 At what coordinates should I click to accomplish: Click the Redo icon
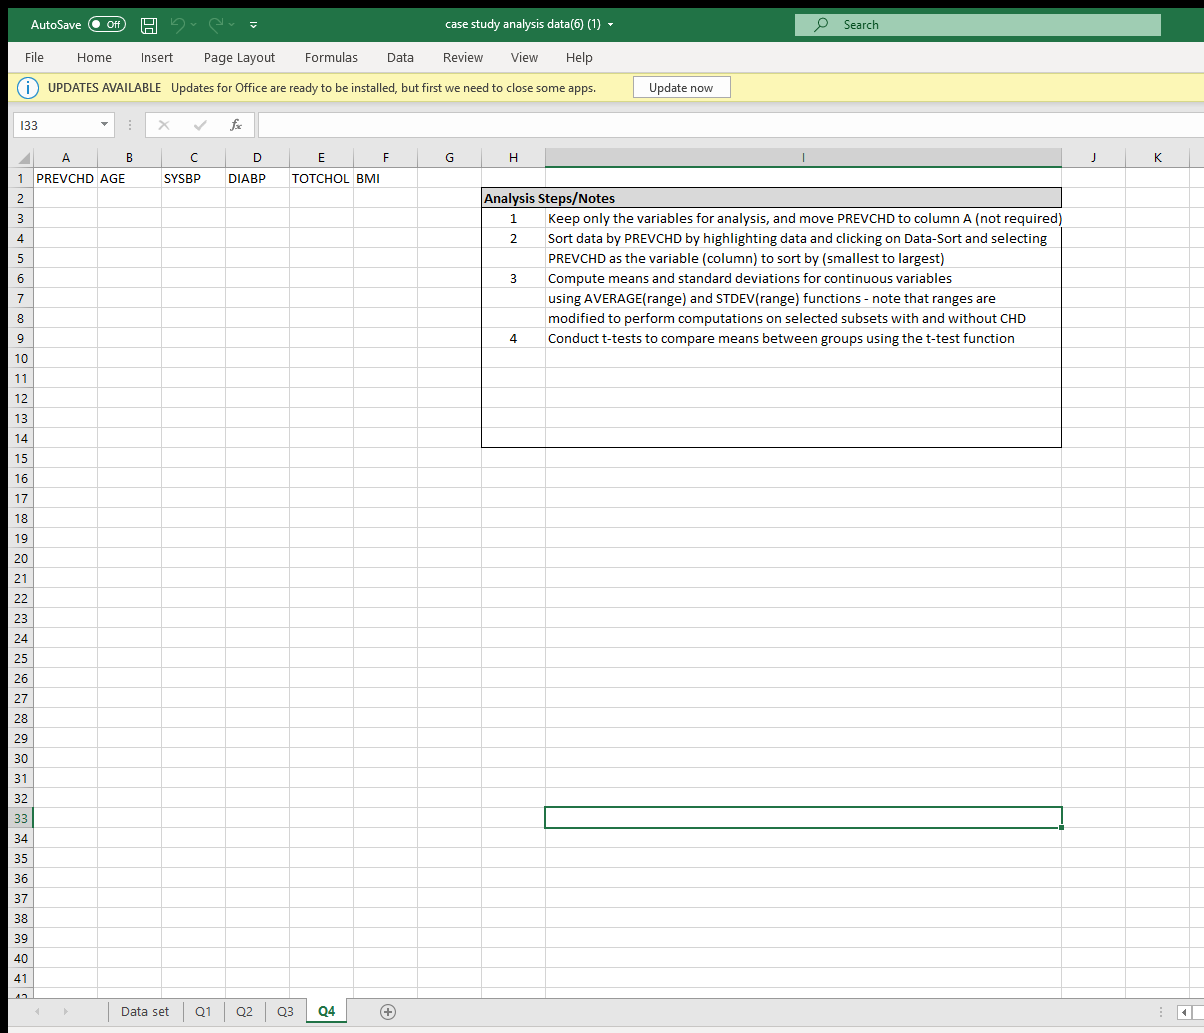(216, 24)
